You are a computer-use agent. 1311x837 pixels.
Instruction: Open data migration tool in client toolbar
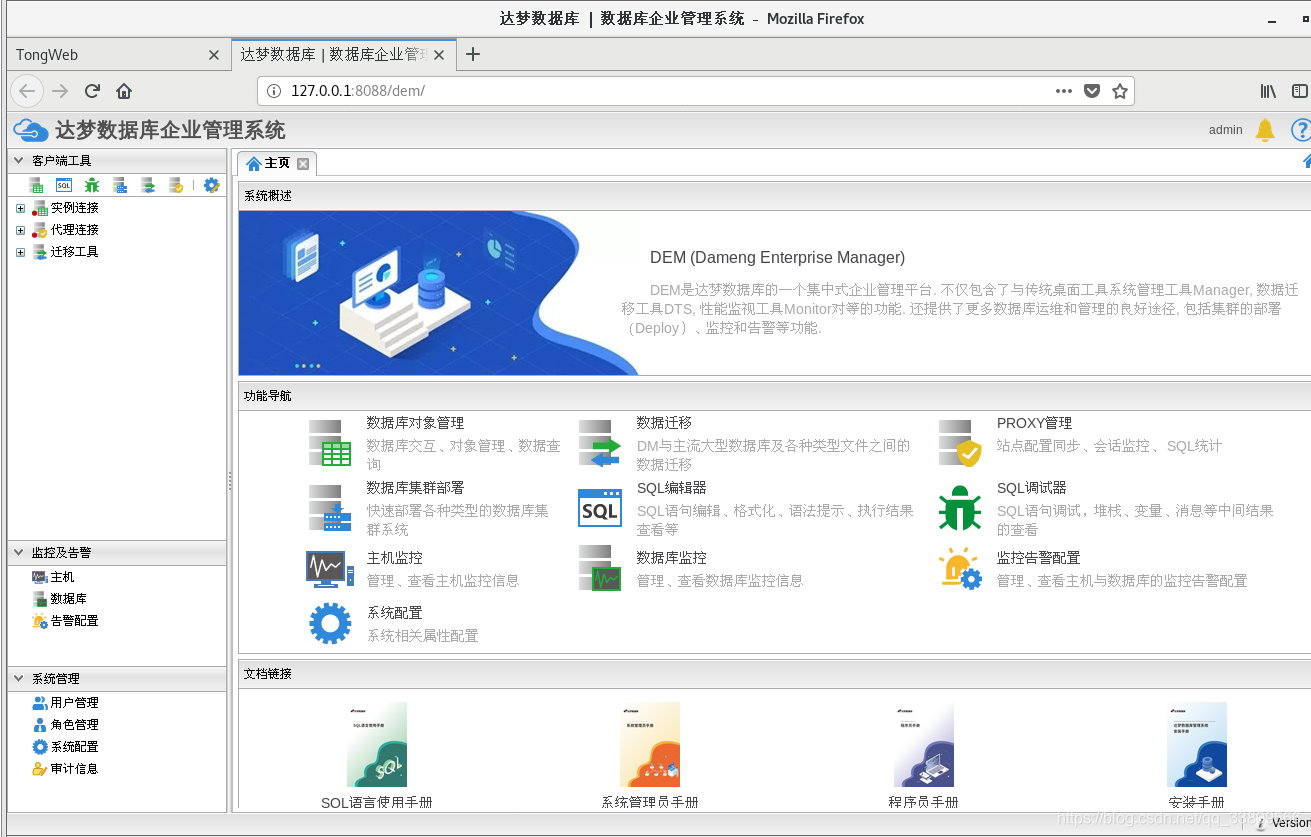pyautogui.click(x=148, y=185)
